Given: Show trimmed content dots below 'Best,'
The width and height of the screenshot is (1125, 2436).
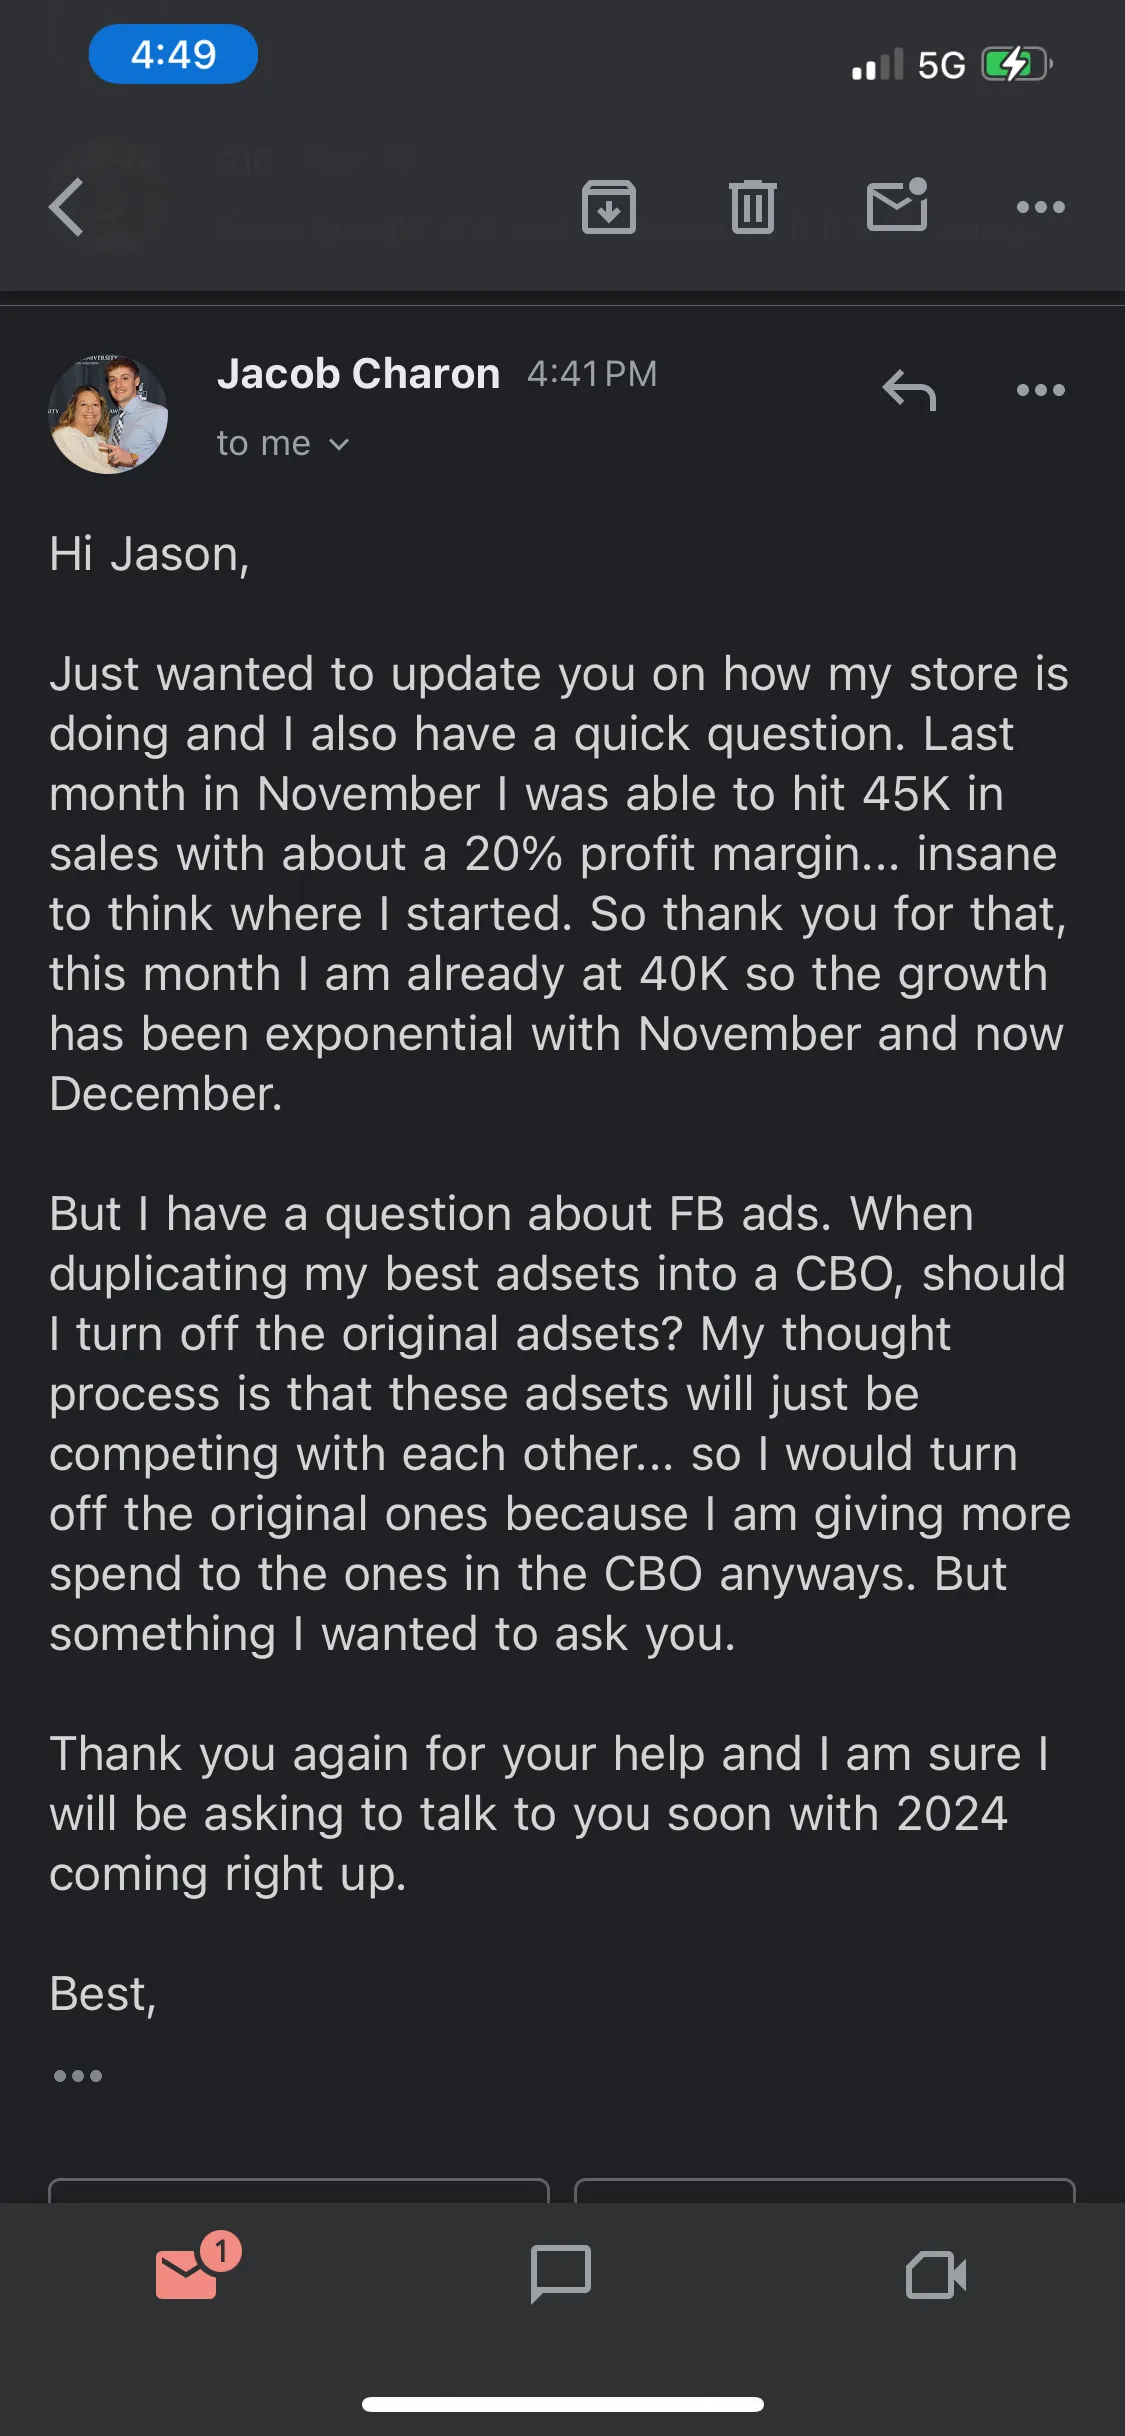Looking at the screenshot, I should click(78, 2076).
